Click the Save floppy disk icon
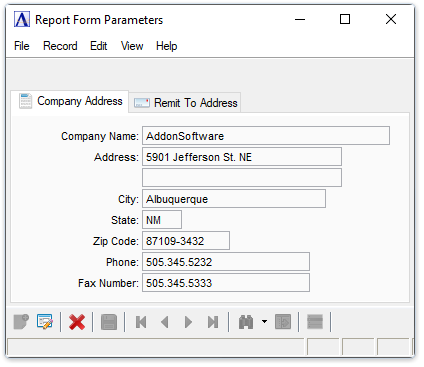Image resolution: width=424 pixels, height=367 pixels. (x=109, y=322)
